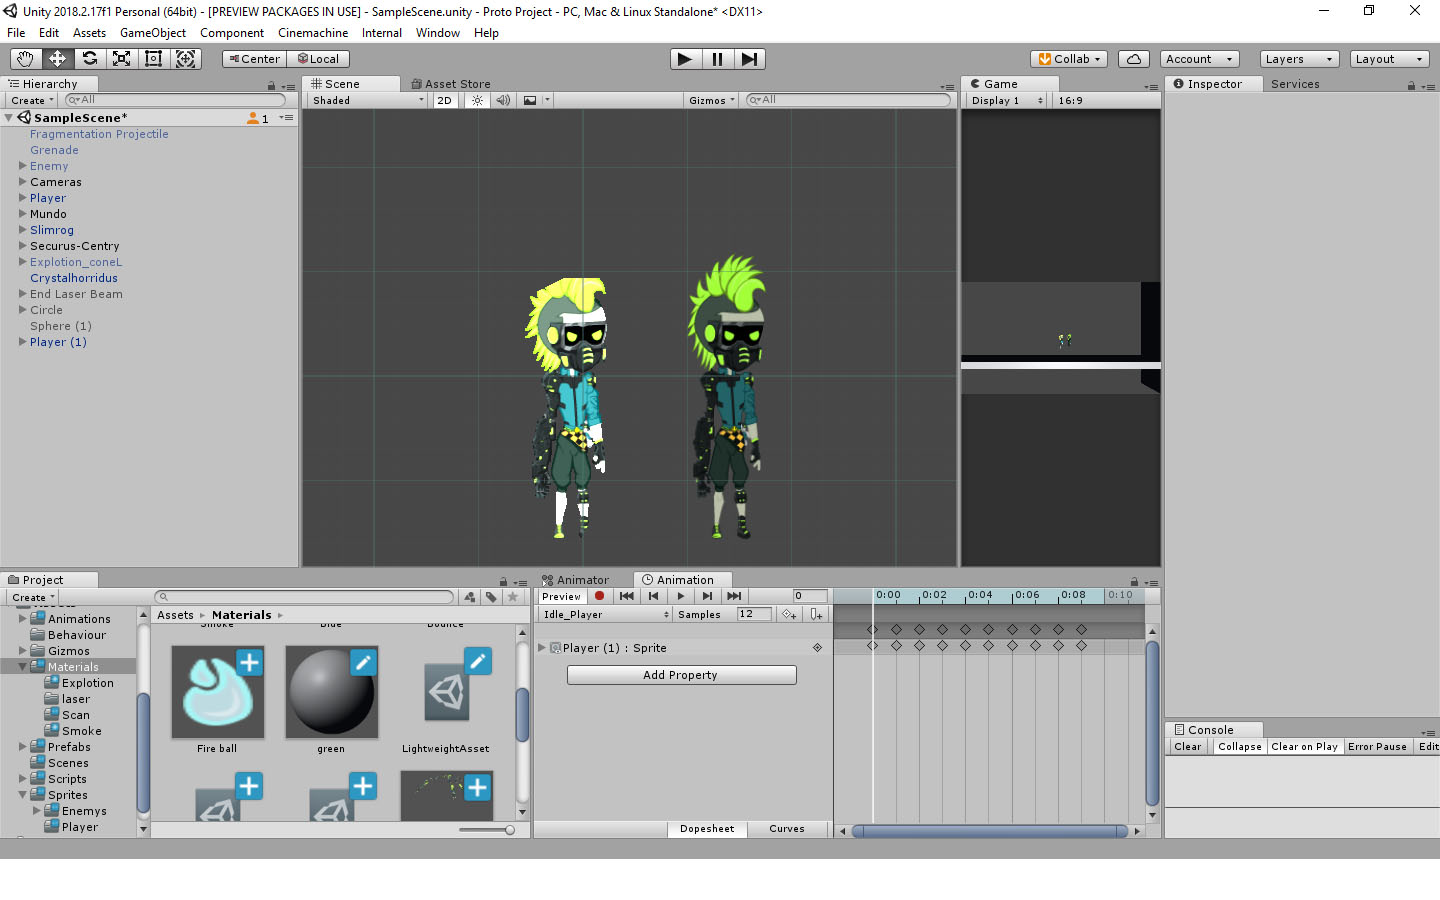
Task: Click the Step frame button
Action: [750, 59]
